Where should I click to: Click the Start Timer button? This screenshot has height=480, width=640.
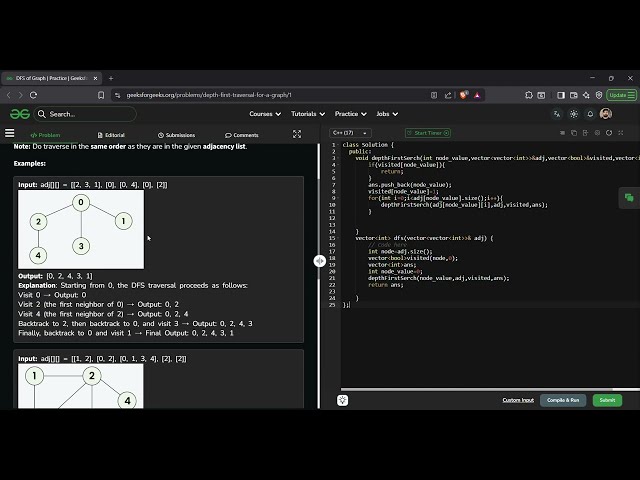(428, 133)
